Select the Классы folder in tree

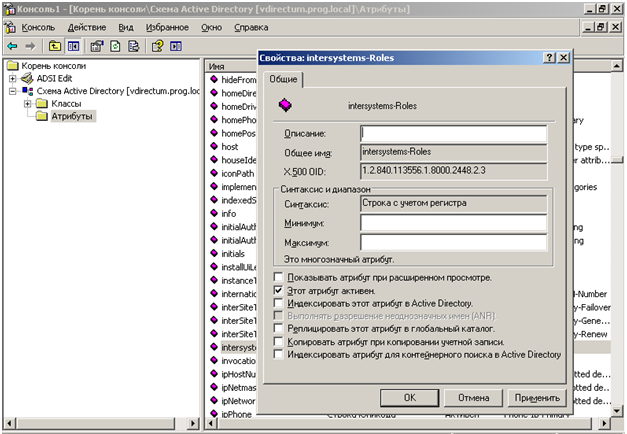coord(66,104)
